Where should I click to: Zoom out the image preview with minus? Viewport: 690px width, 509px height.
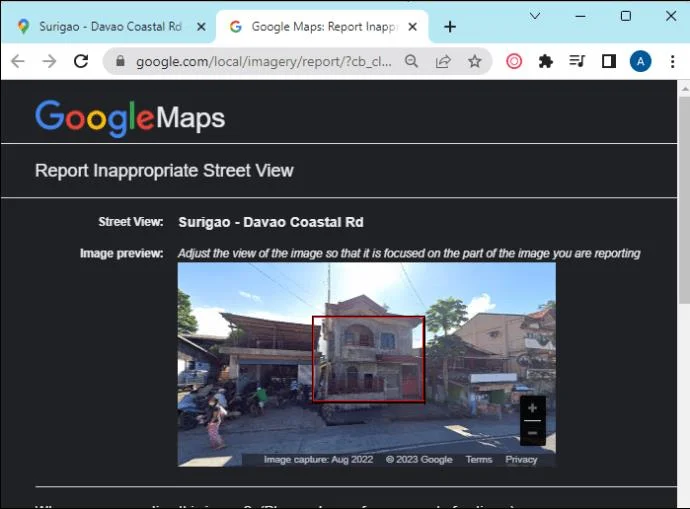pyautogui.click(x=532, y=433)
